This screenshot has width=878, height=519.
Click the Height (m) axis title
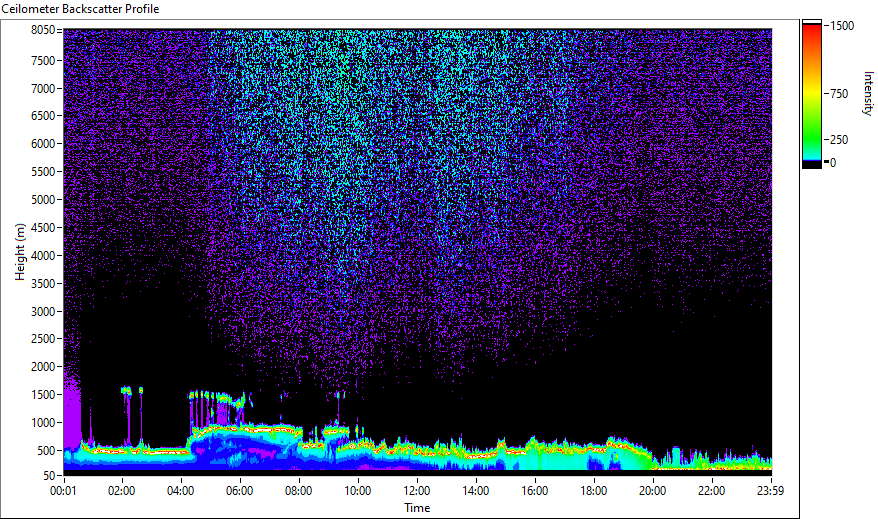[20, 252]
